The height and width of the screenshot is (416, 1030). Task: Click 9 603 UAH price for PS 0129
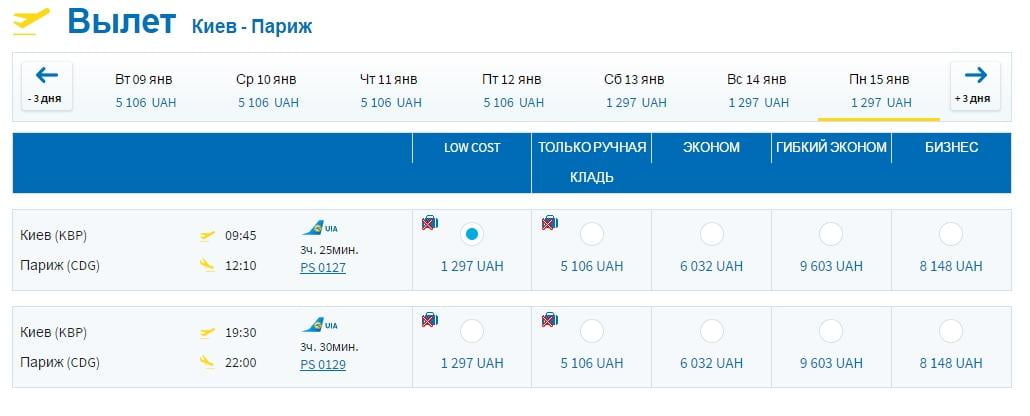(831, 363)
